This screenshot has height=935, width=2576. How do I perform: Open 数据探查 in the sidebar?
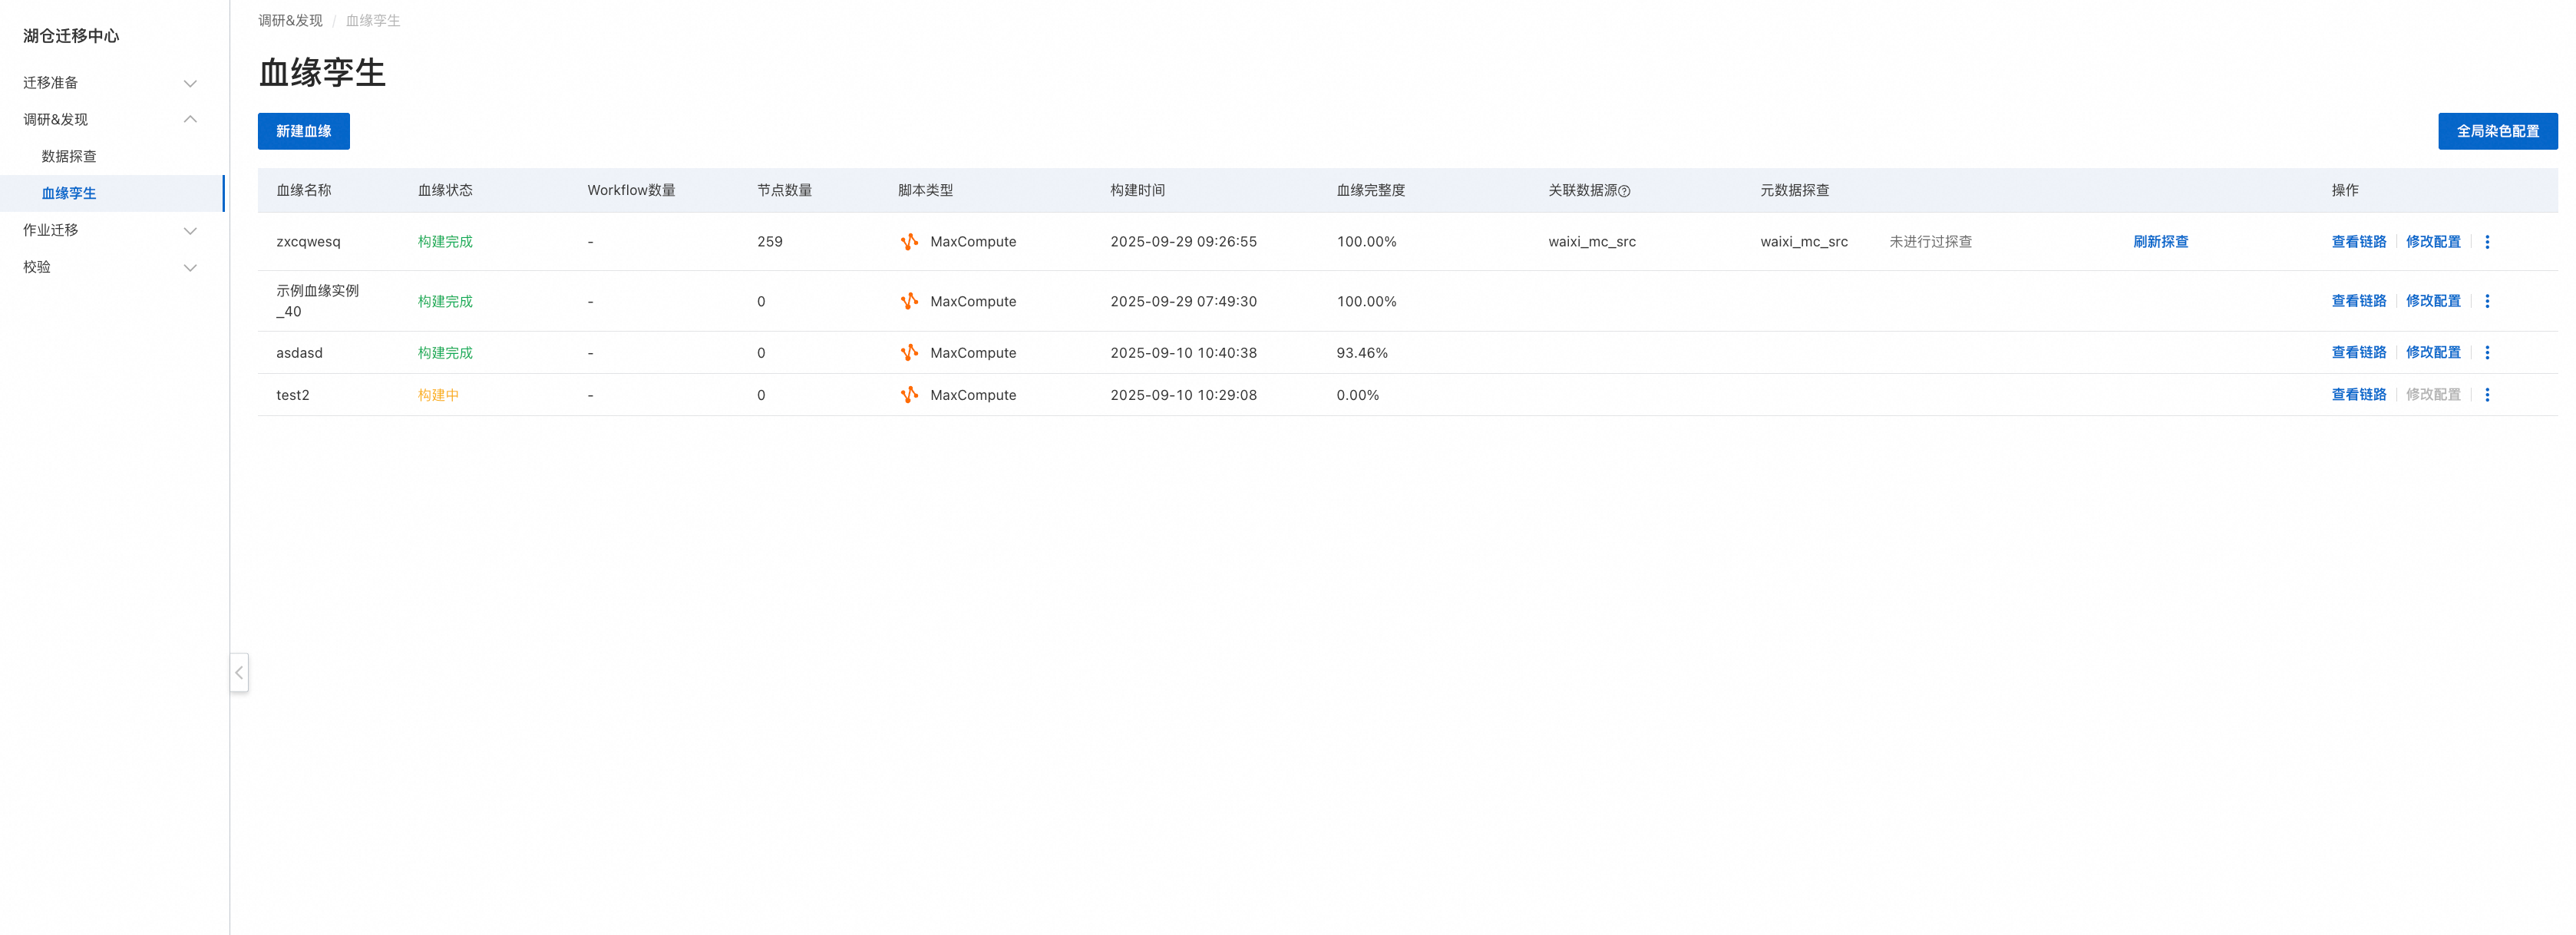coord(69,157)
